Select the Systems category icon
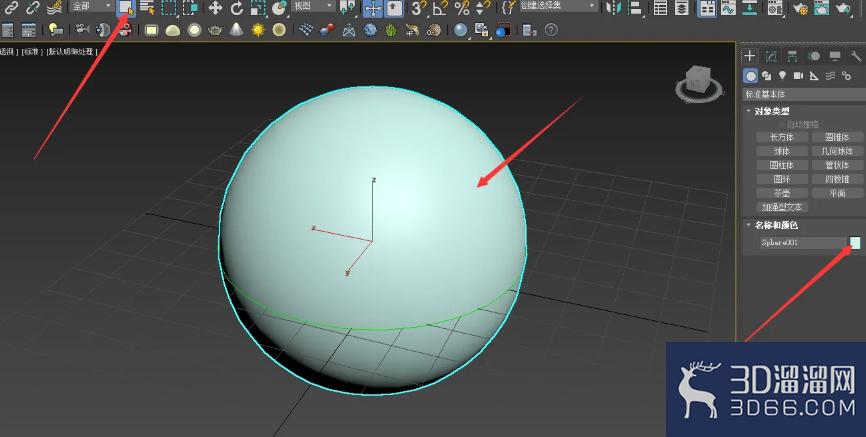 846,76
